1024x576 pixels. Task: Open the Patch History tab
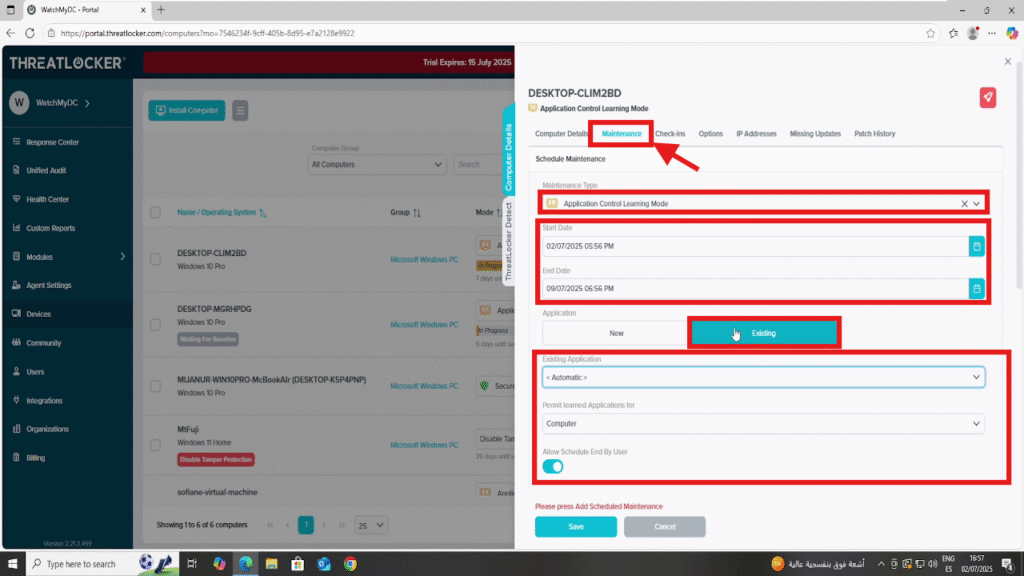click(874, 134)
